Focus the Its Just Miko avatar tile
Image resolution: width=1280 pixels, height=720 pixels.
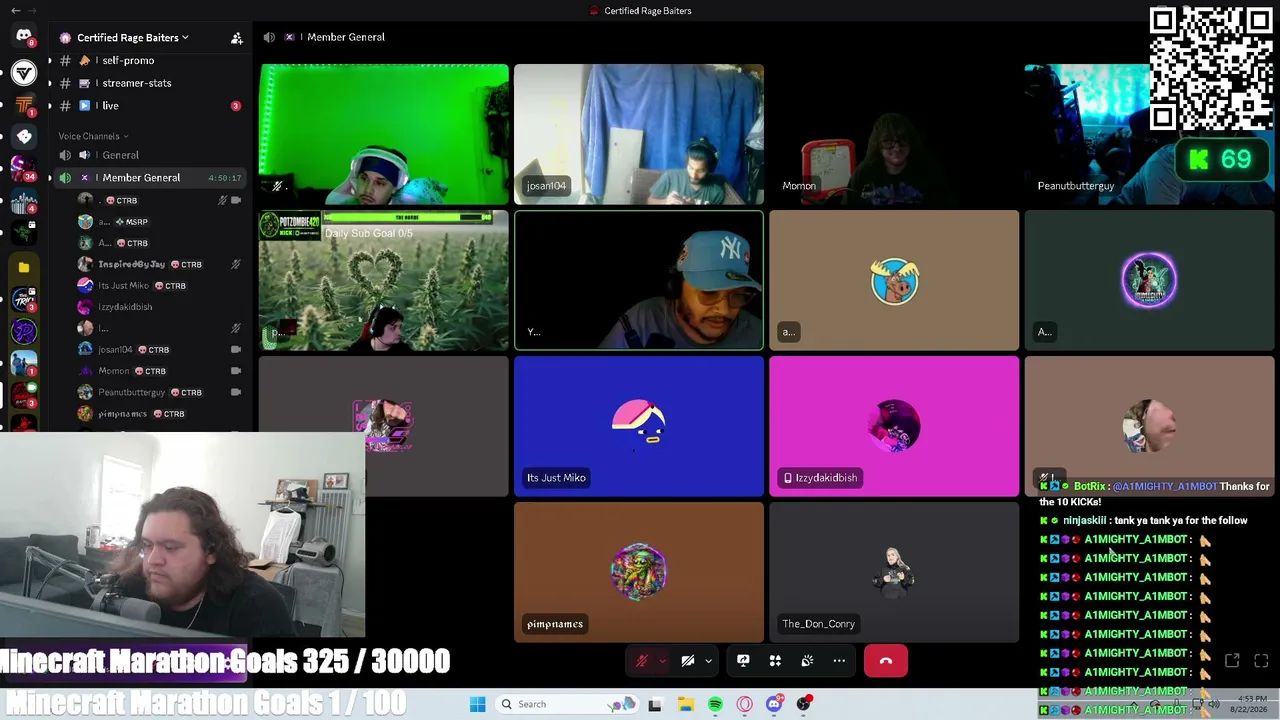[639, 427]
